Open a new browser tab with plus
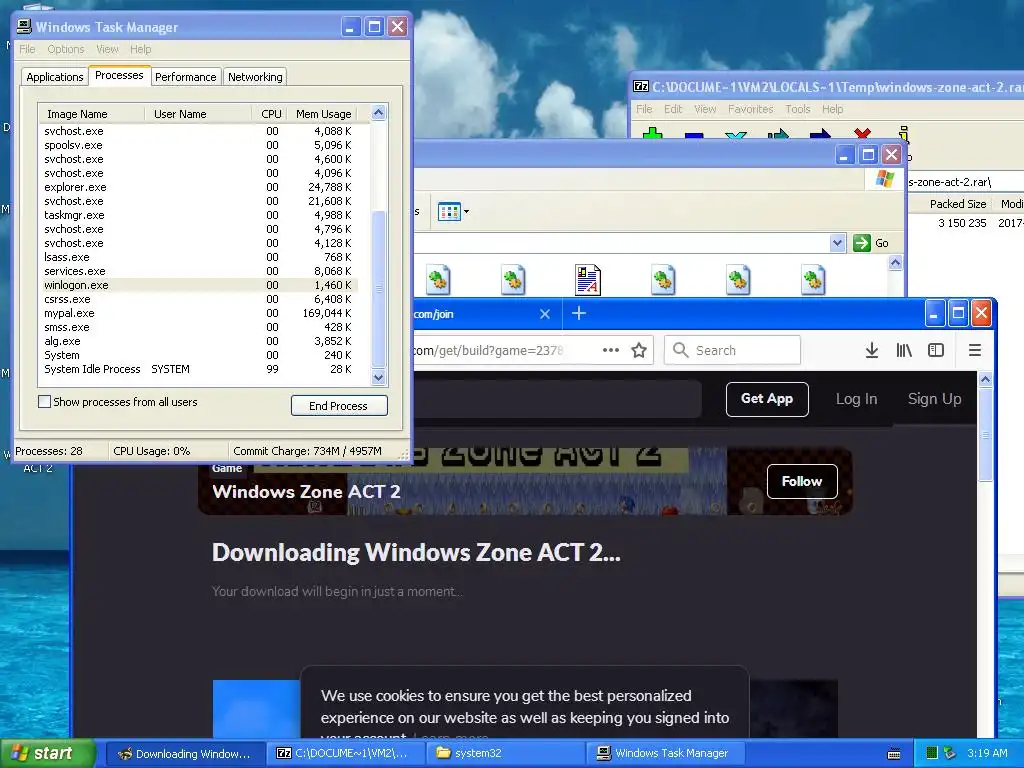The height and width of the screenshot is (768, 1024). [579, 313]
